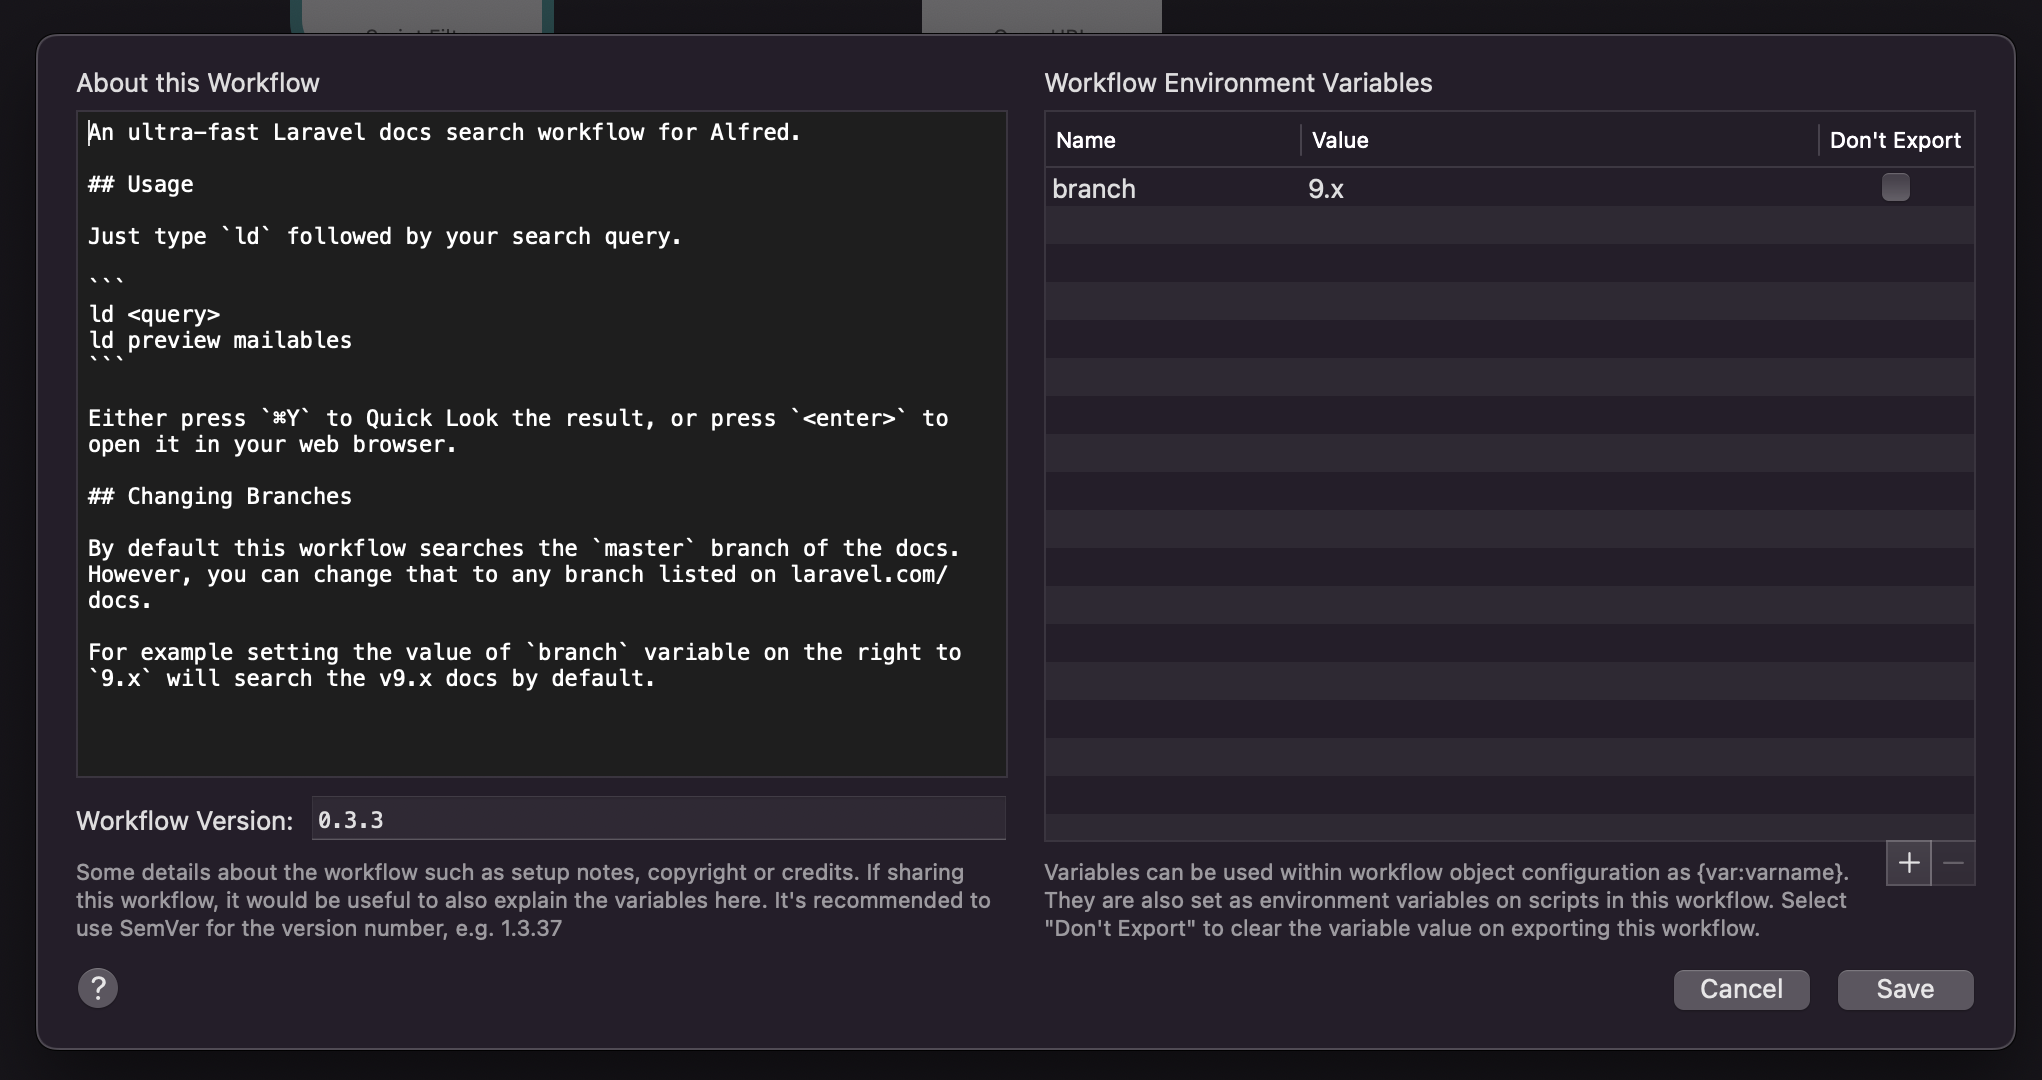Click the Don't Export column header
This screenshot has height=1080, width=2042.
tap(1894, 140)
